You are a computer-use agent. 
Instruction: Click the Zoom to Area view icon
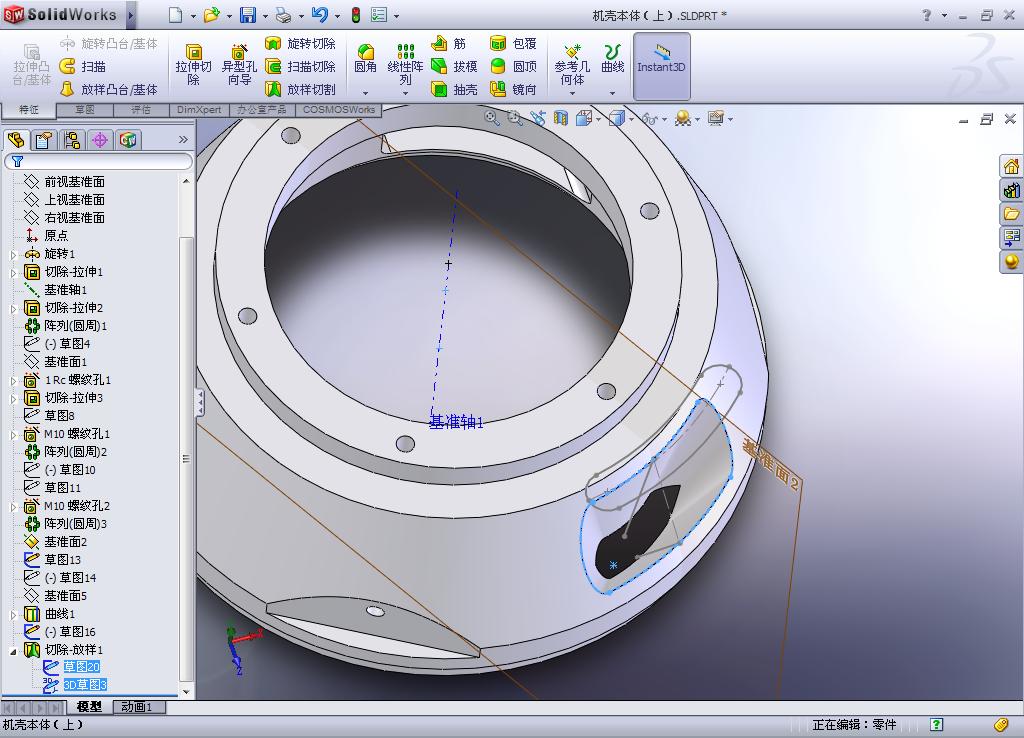515,118
